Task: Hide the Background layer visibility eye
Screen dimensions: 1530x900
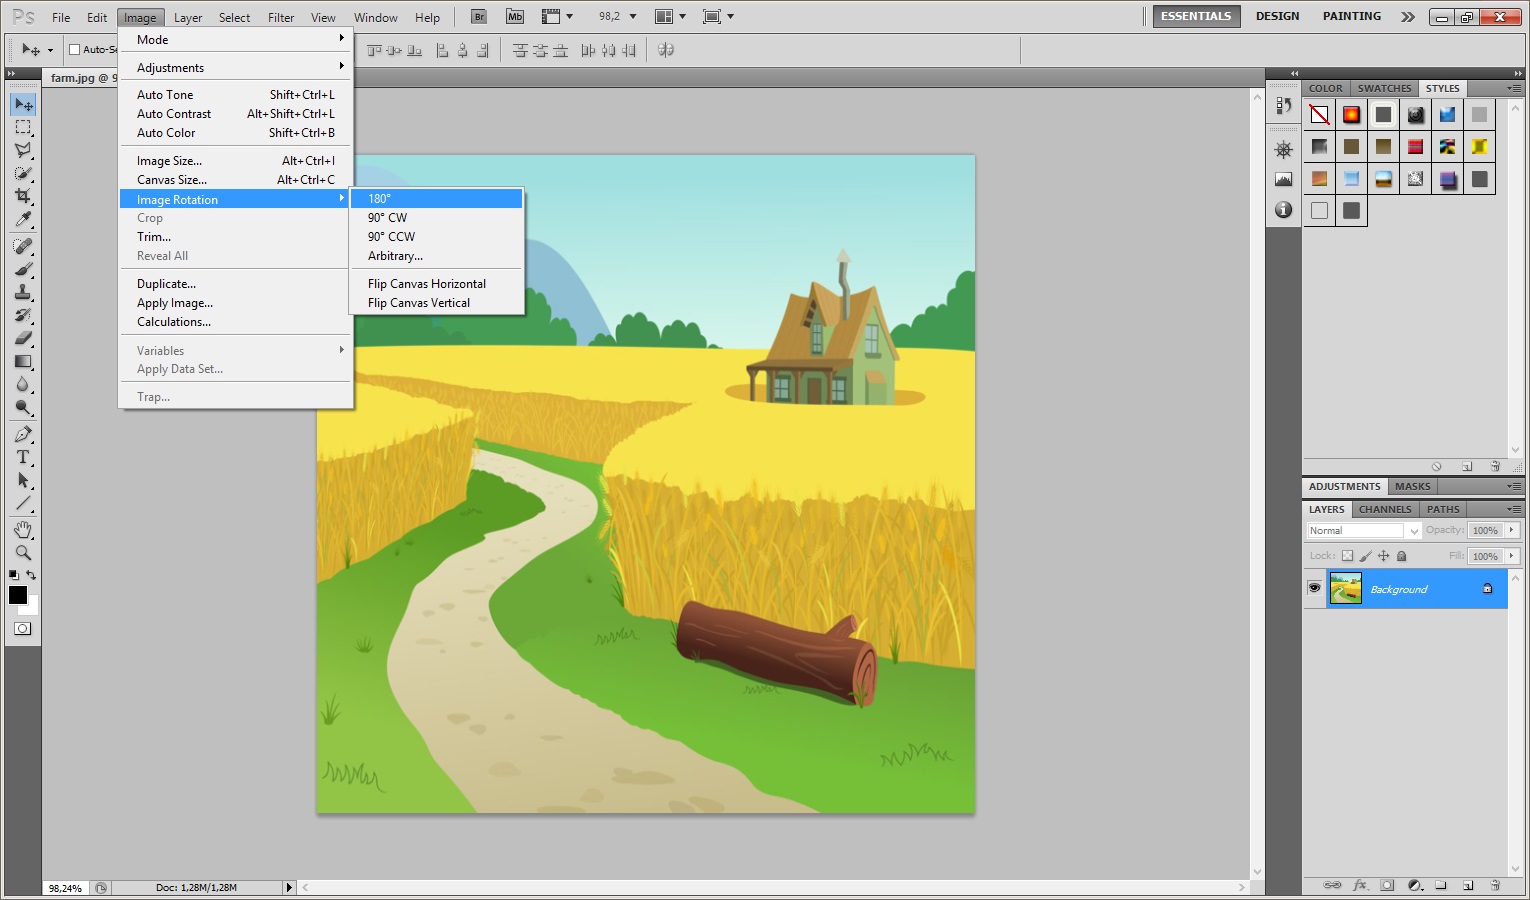Action: pyautogui.click(x=1314, y=589)
